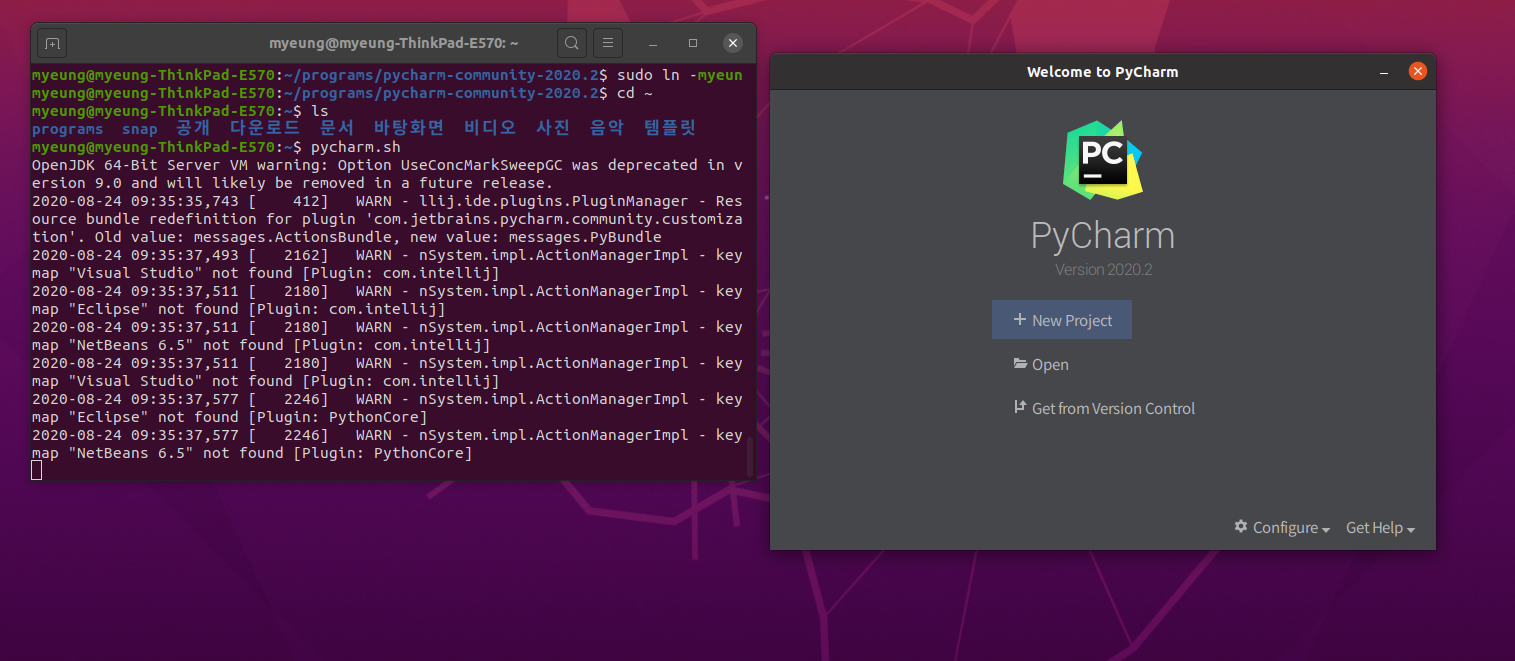Minimize the Welcome to PyCharm window

pyautogui.click(x=1384, y=72)
